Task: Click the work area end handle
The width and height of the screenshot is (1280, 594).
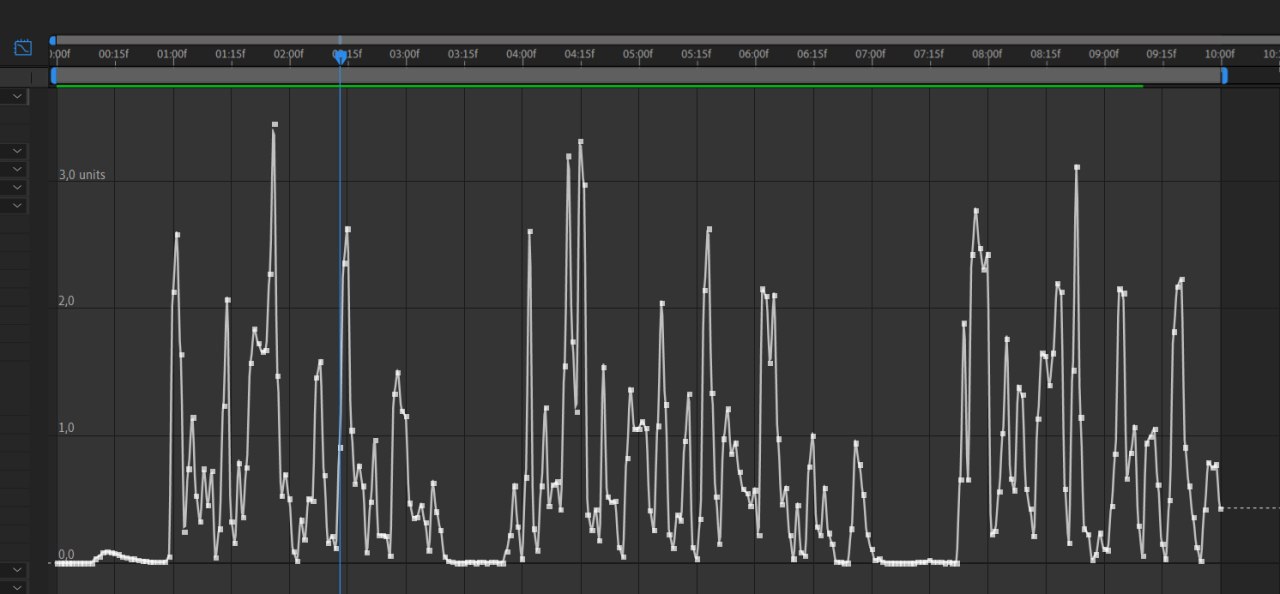Action: click(x=1224, y=75)
